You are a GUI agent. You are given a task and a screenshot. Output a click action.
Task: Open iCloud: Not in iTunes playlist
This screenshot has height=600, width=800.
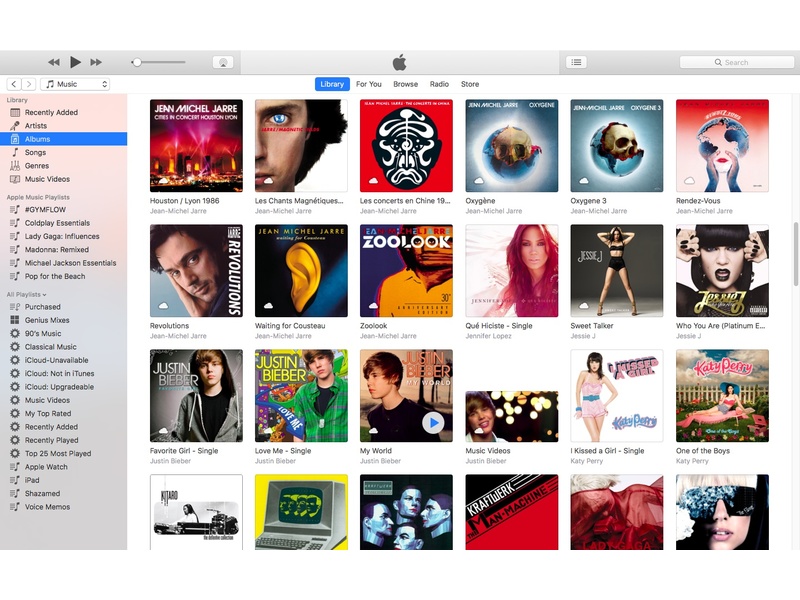tap(63, 373)
